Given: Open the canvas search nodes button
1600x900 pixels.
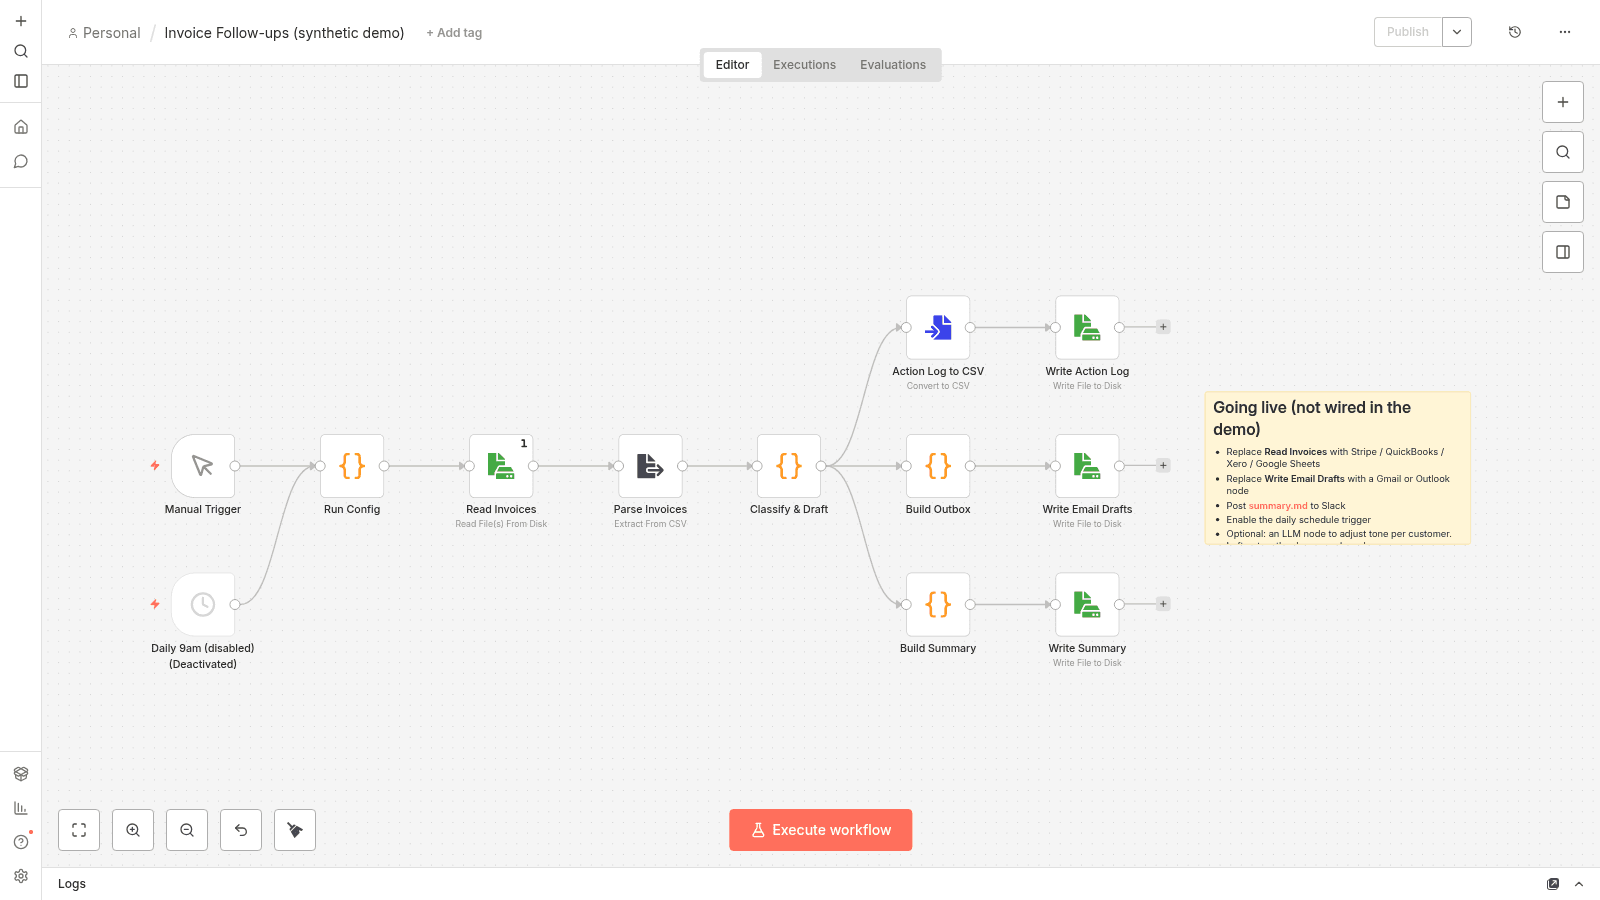Looking at the screenshot, I should click(x=1563, y=152).
